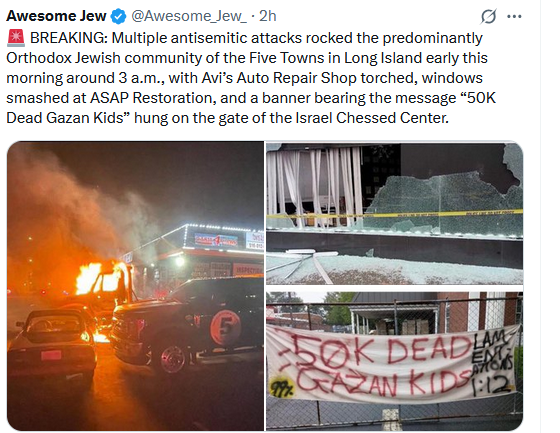Click the yellow 99% sticker on the banner

click(x=282, y=387)
